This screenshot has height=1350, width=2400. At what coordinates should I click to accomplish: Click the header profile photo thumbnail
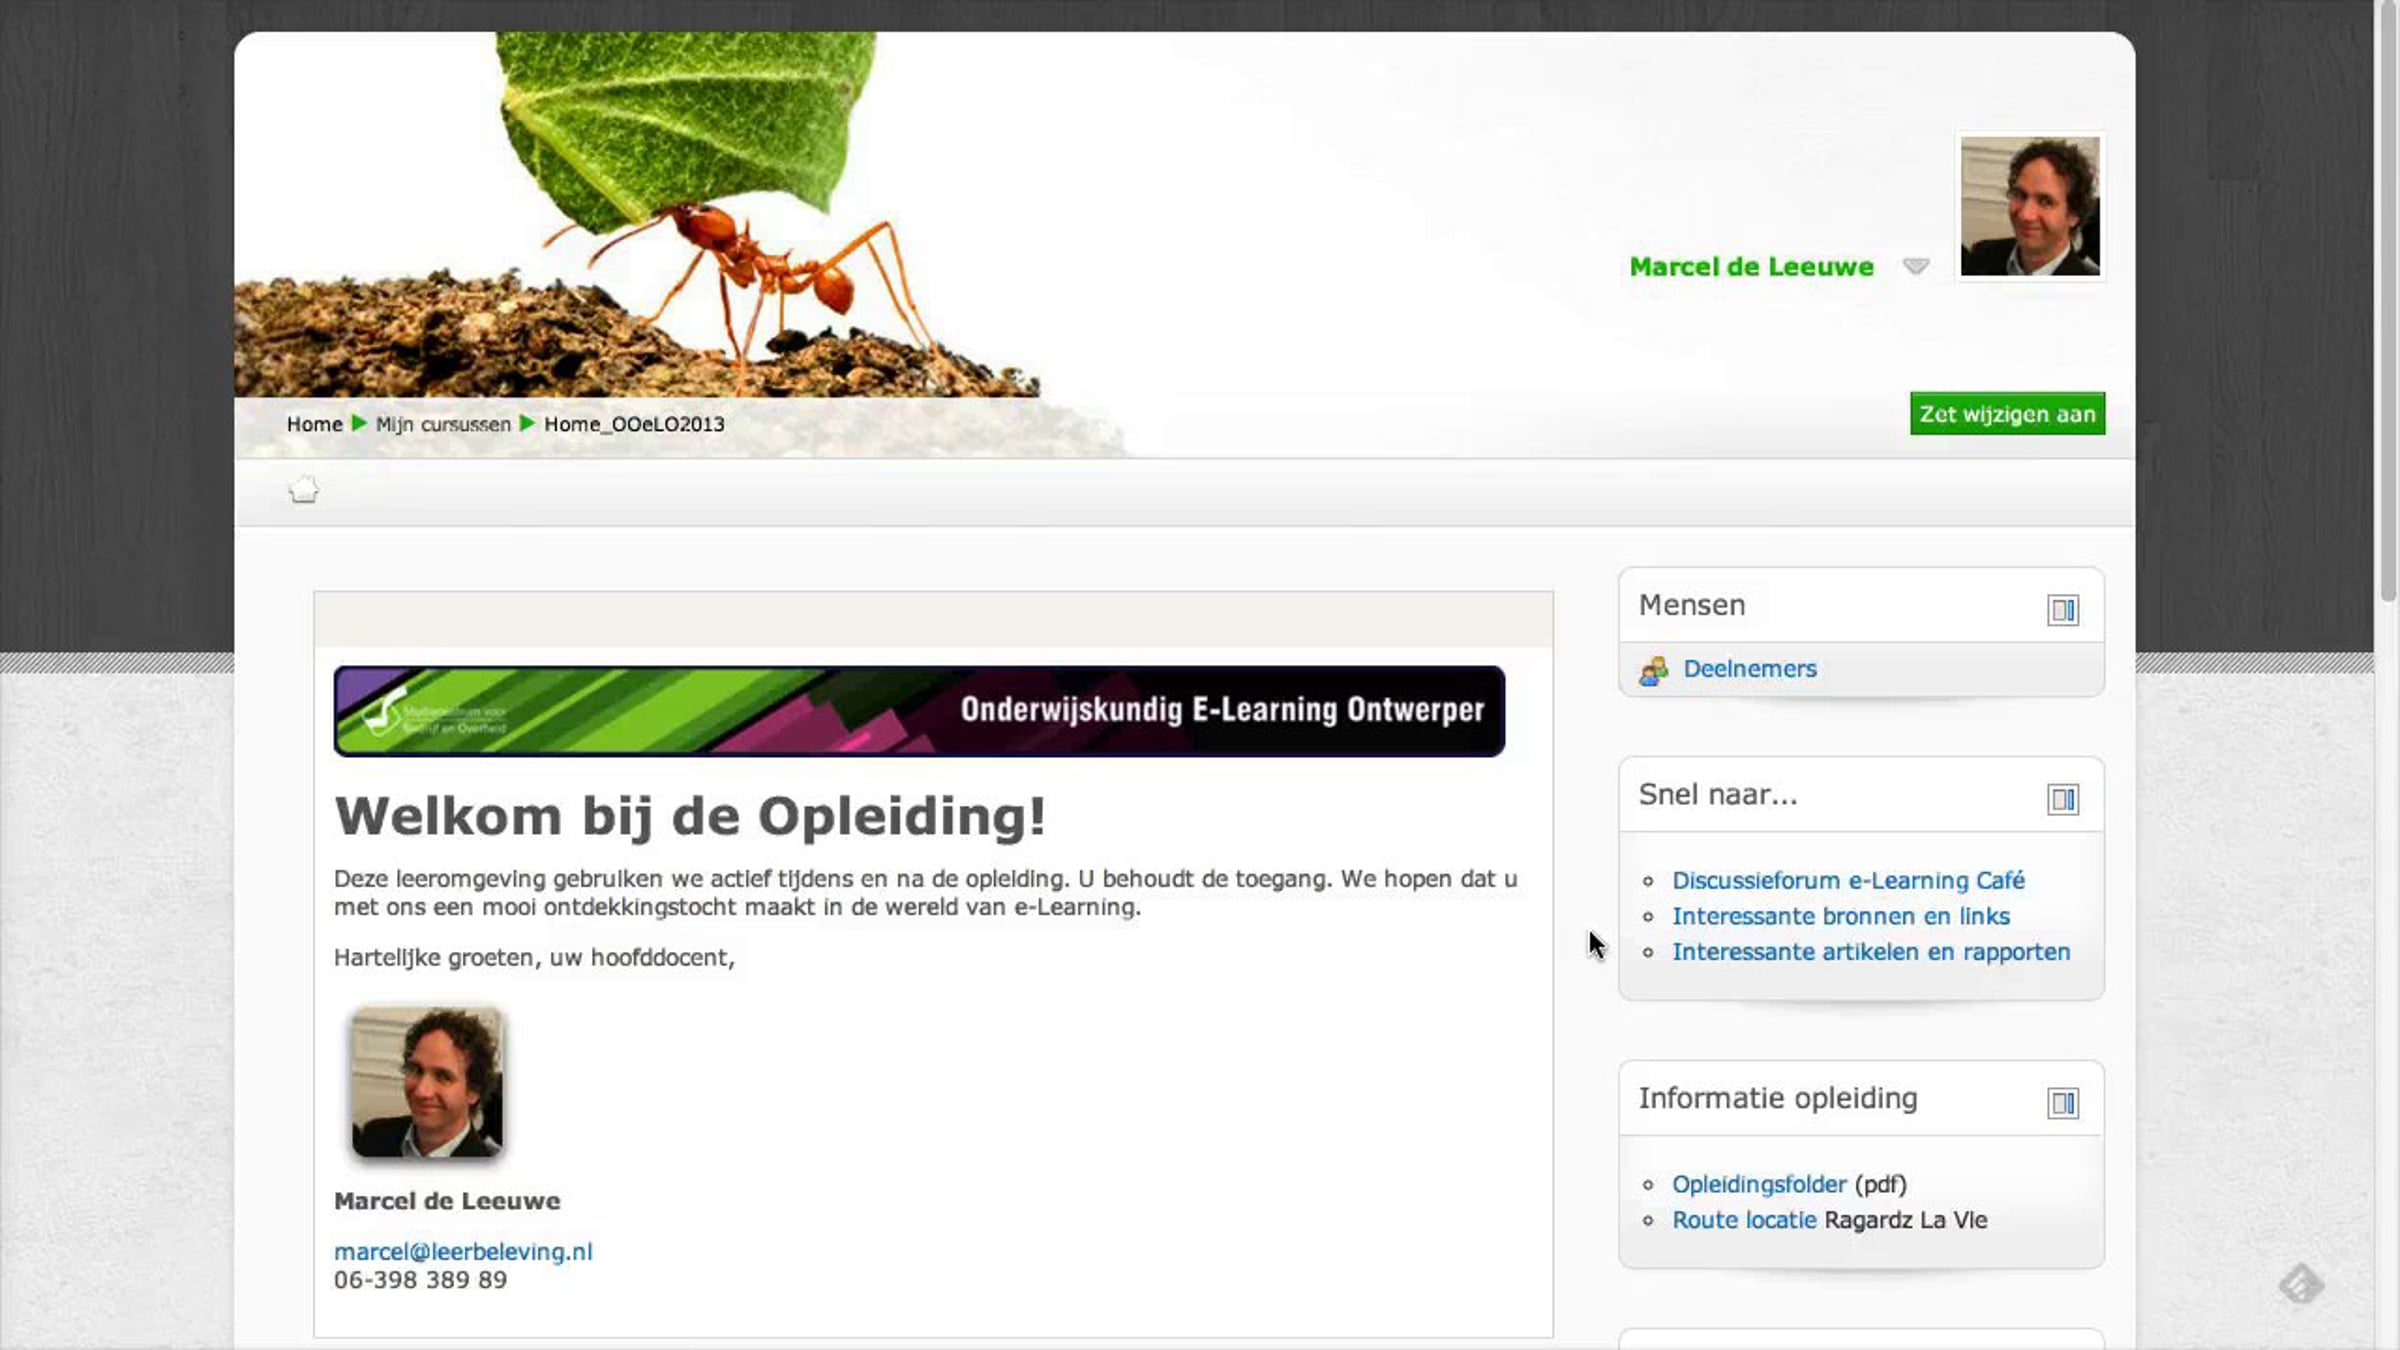(2029, 207)
